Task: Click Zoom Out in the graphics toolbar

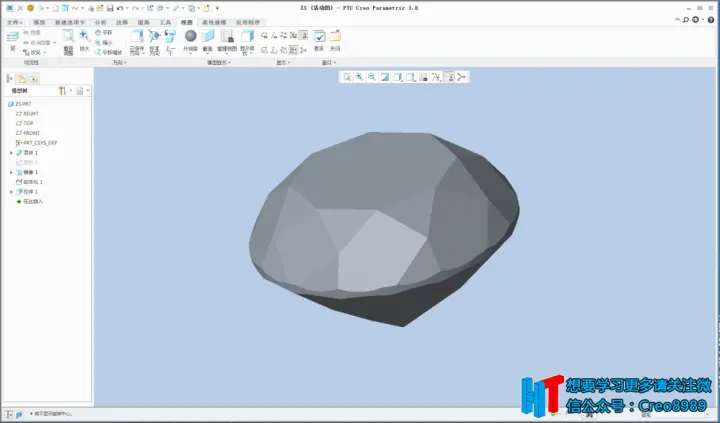Action: tap(372, 77)
